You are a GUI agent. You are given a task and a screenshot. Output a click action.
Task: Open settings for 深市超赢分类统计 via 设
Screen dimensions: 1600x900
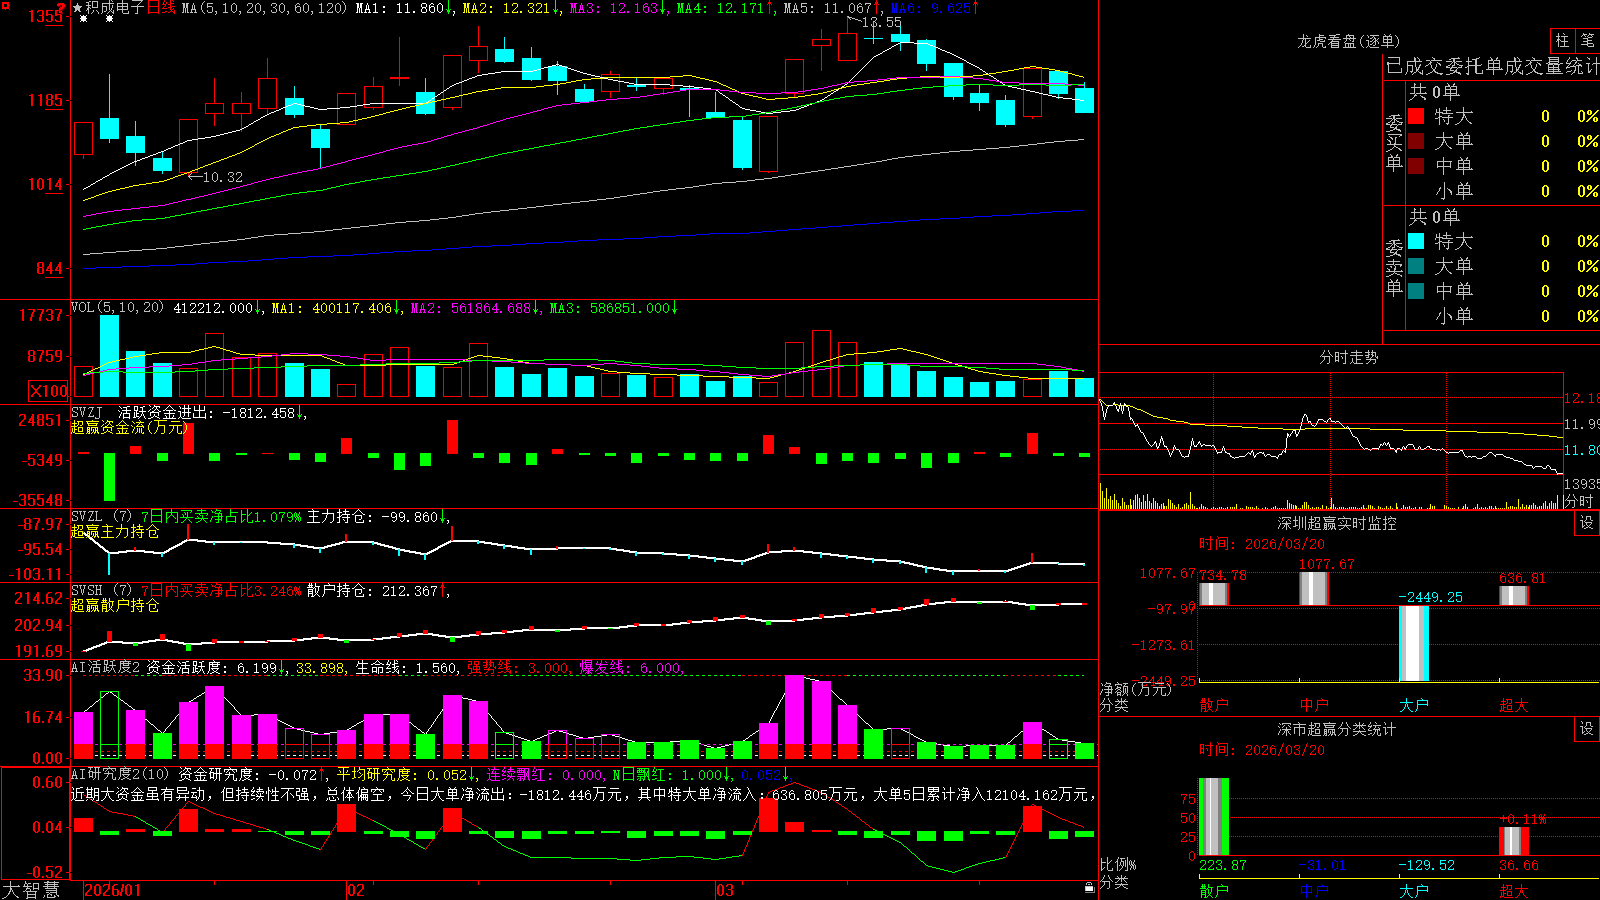pos(1587,729)
